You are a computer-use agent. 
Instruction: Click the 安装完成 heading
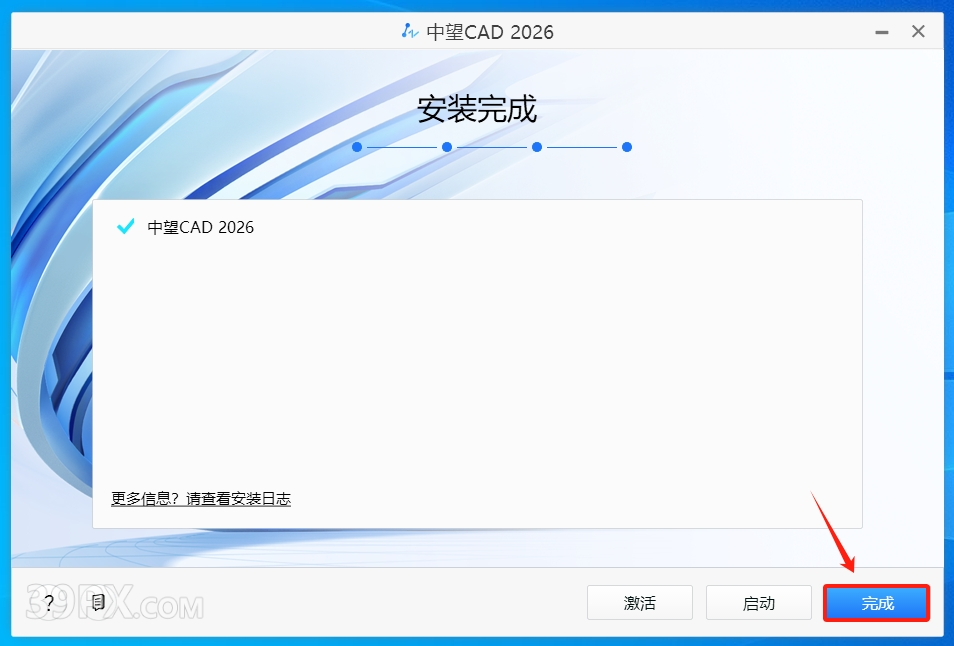click(477, 109)
